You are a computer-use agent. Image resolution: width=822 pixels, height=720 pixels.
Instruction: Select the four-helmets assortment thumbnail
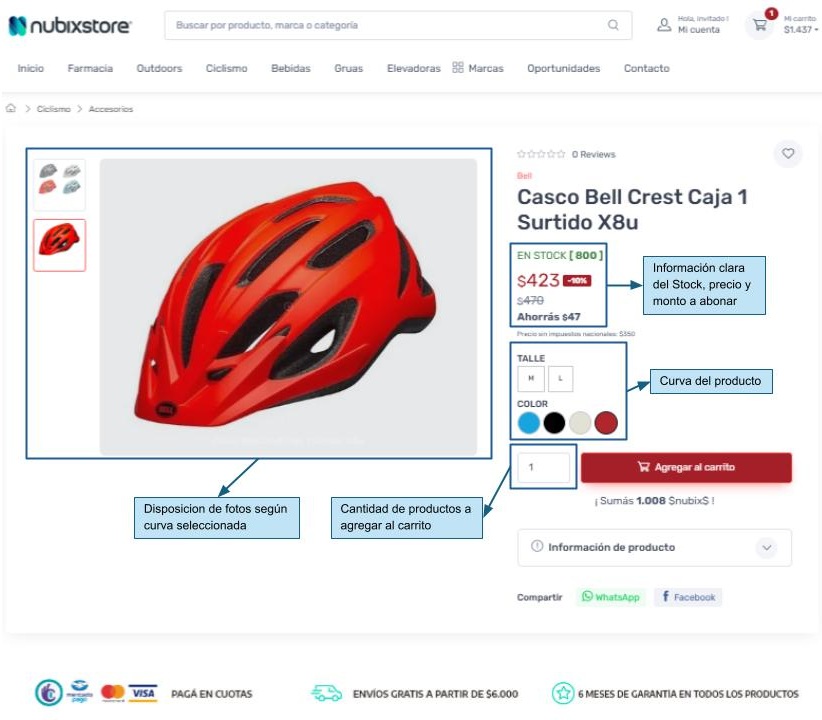tap(60, 184)
